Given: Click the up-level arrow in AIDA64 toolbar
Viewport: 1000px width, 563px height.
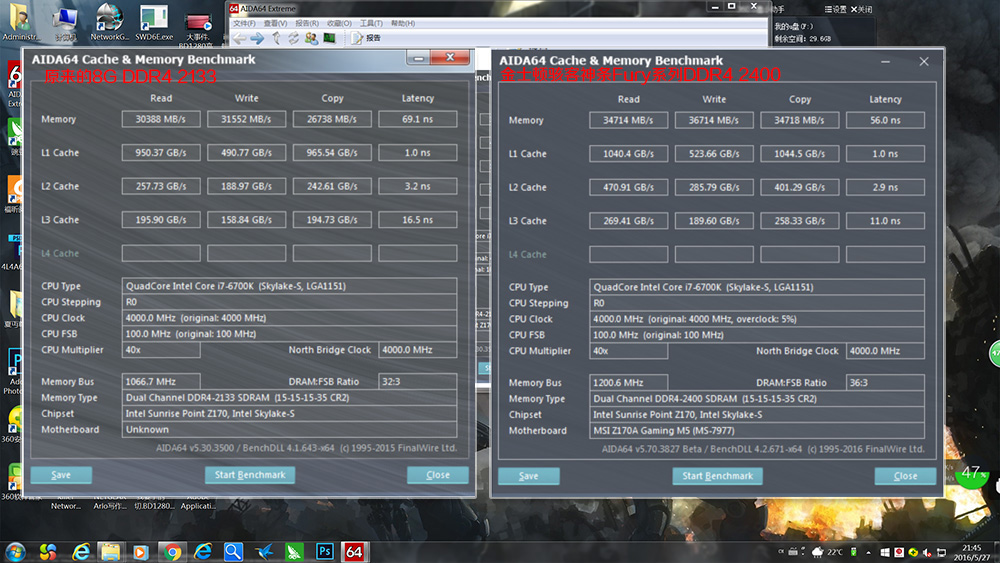Looking at the screenshot, I should 276,38.
